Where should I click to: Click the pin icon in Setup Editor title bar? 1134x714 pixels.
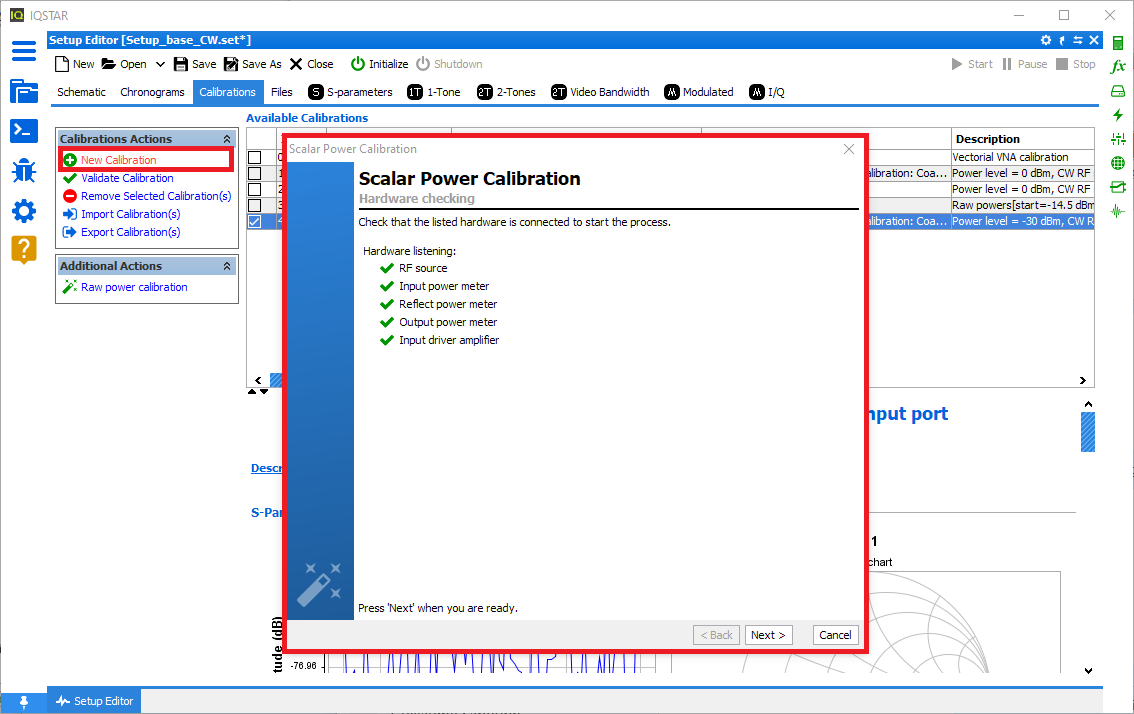click(x=1062, y=41)
